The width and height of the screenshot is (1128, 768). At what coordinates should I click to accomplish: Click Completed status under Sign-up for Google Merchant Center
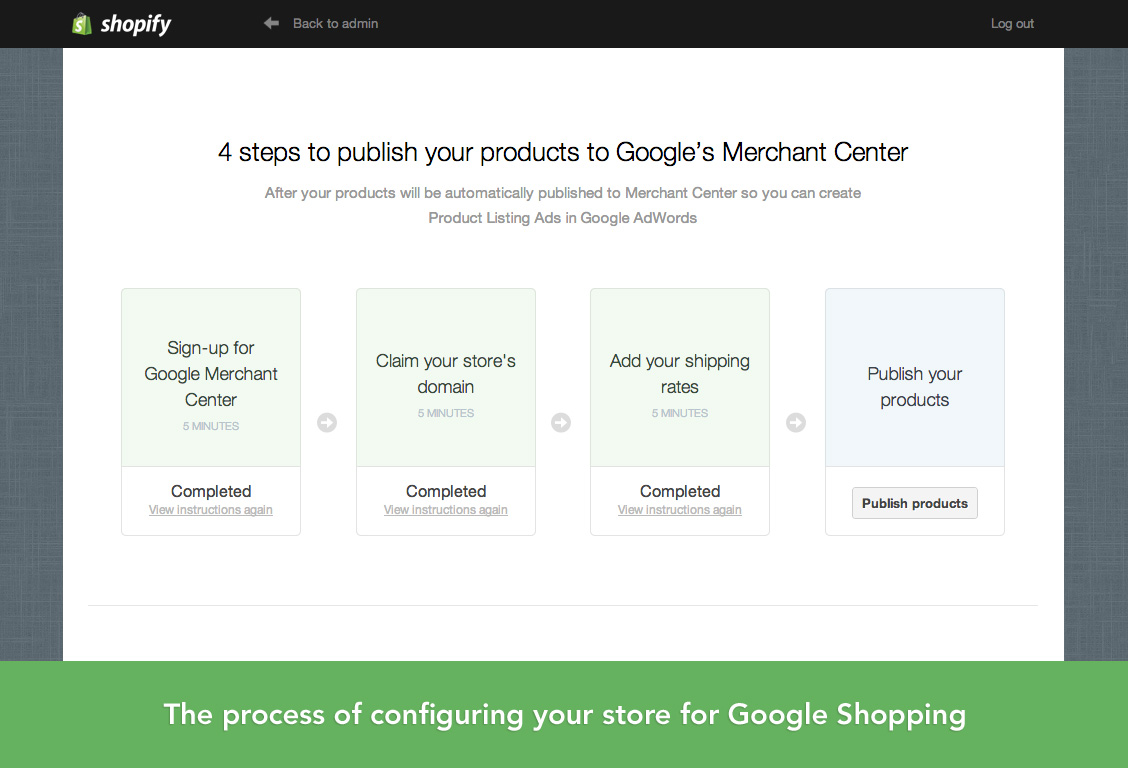(x=211, y=491)
